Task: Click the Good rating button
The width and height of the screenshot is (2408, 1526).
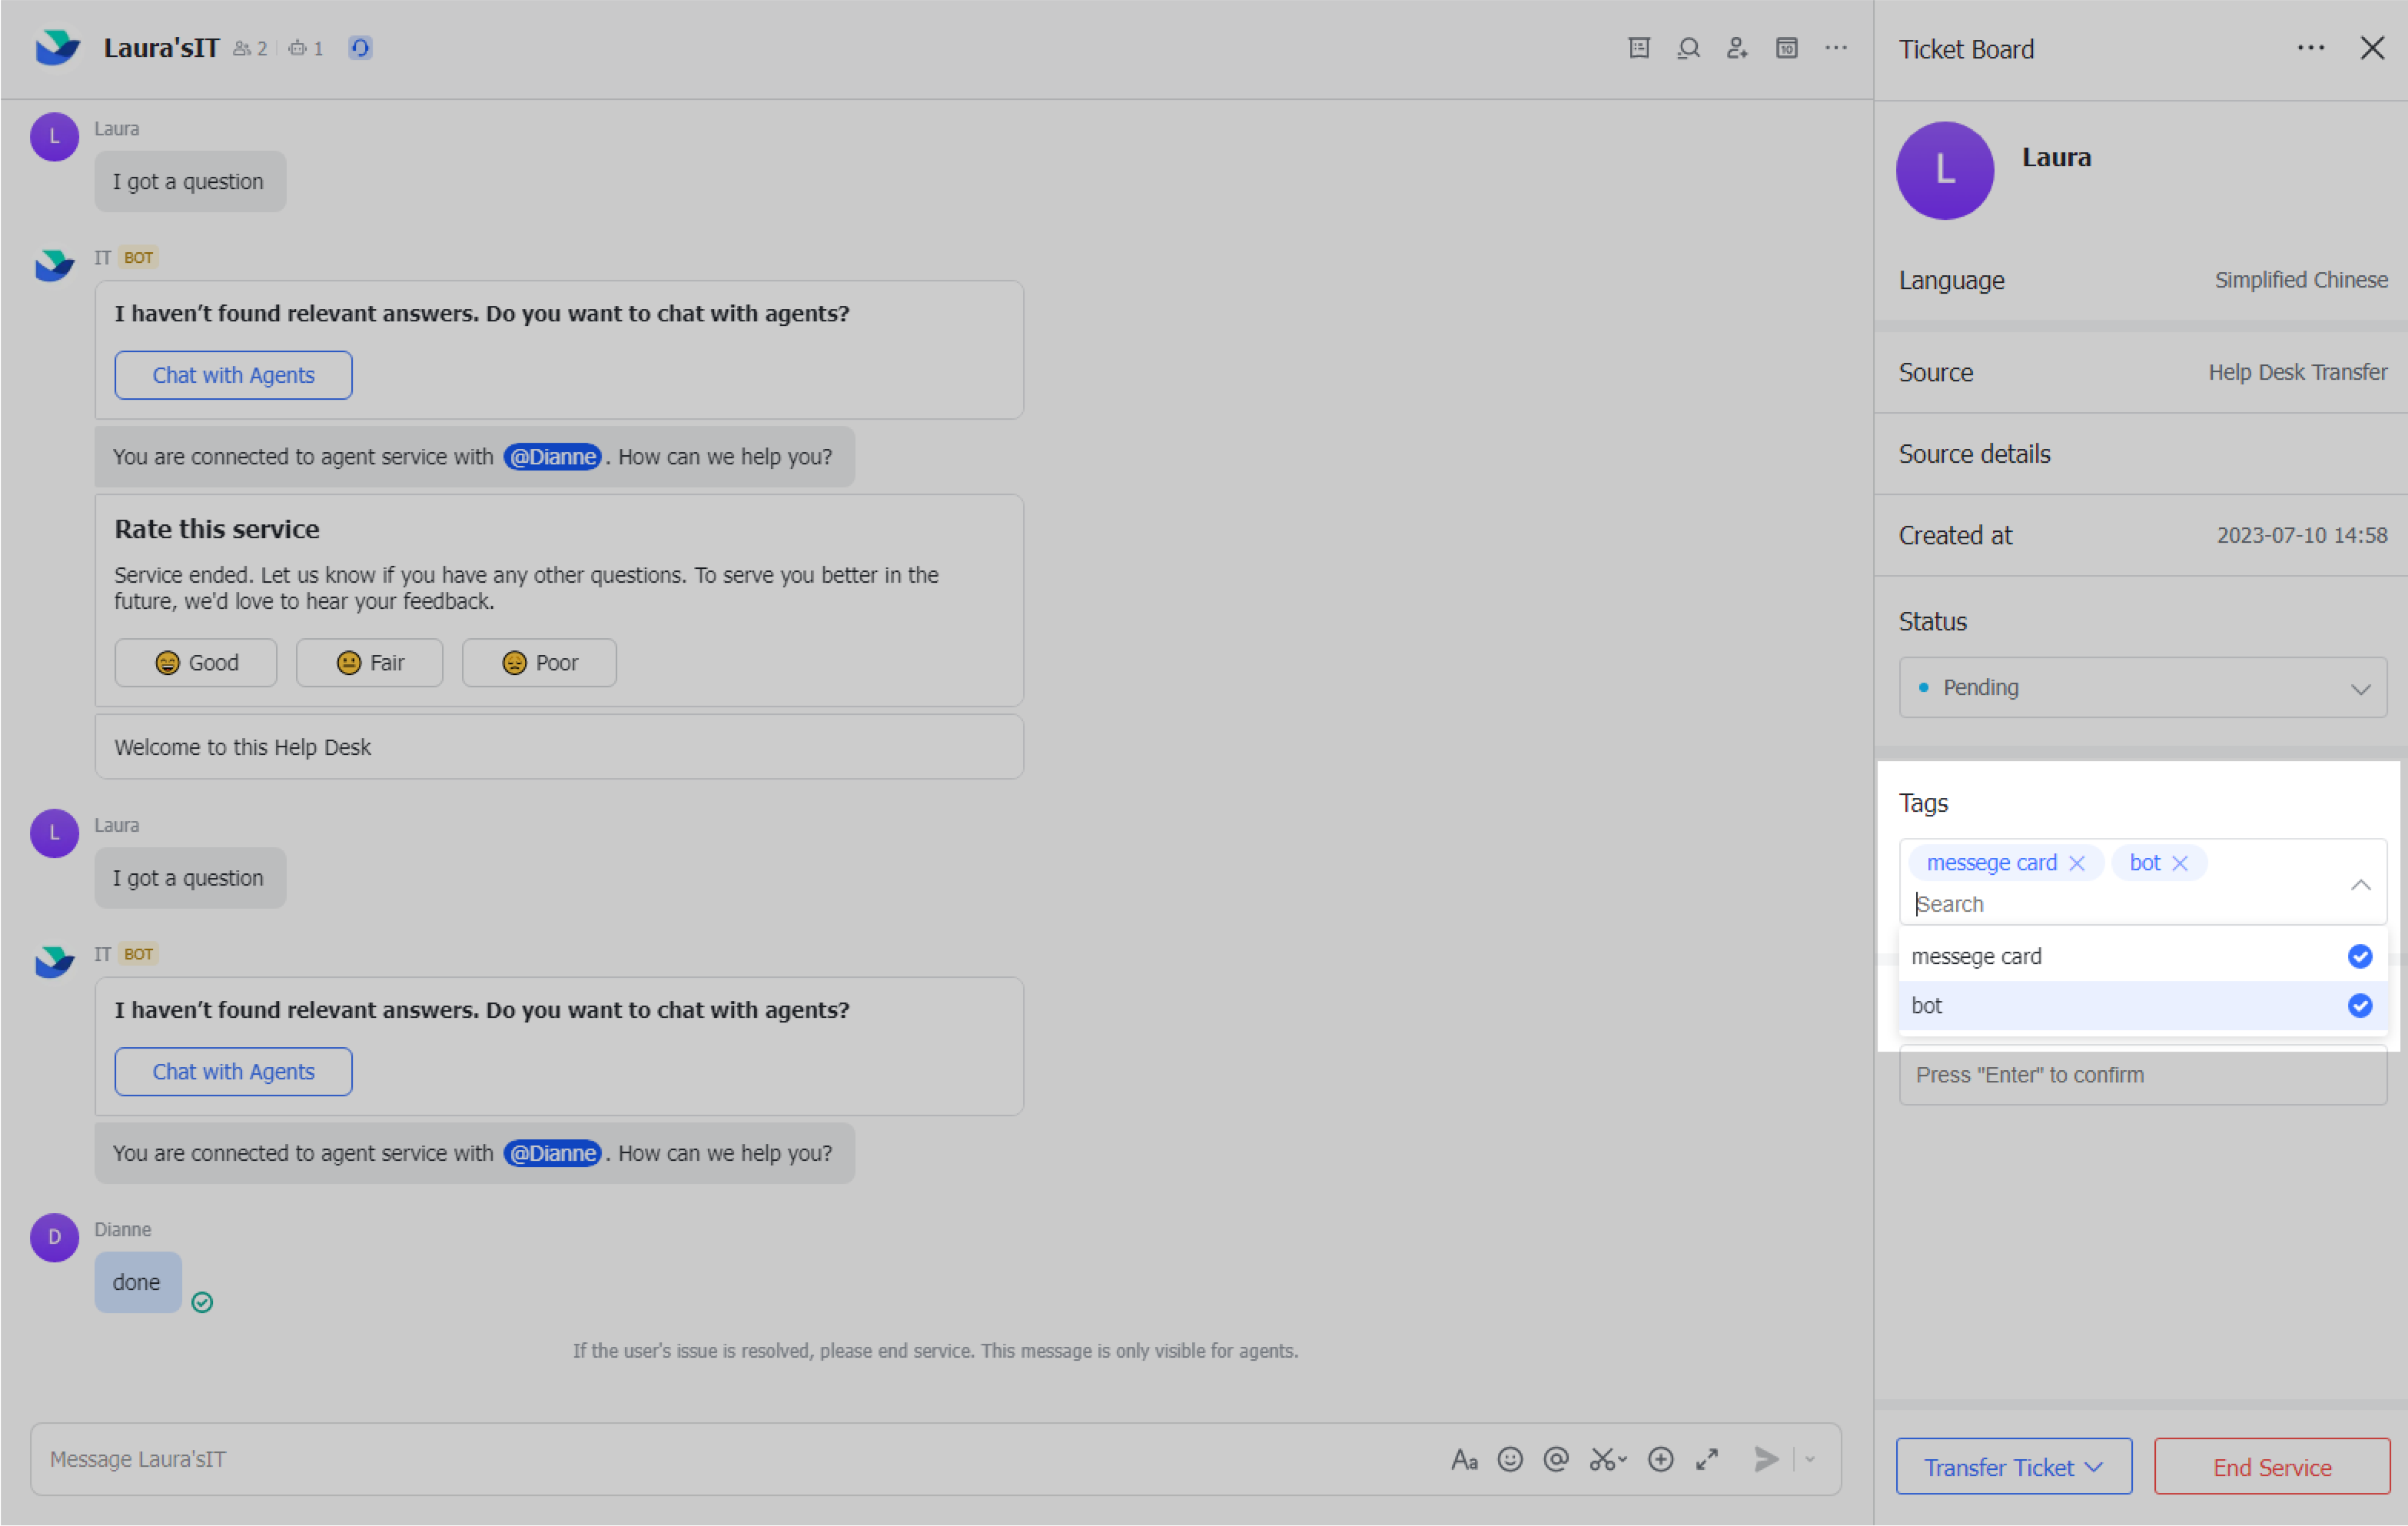Action: (x=196, y=662)
